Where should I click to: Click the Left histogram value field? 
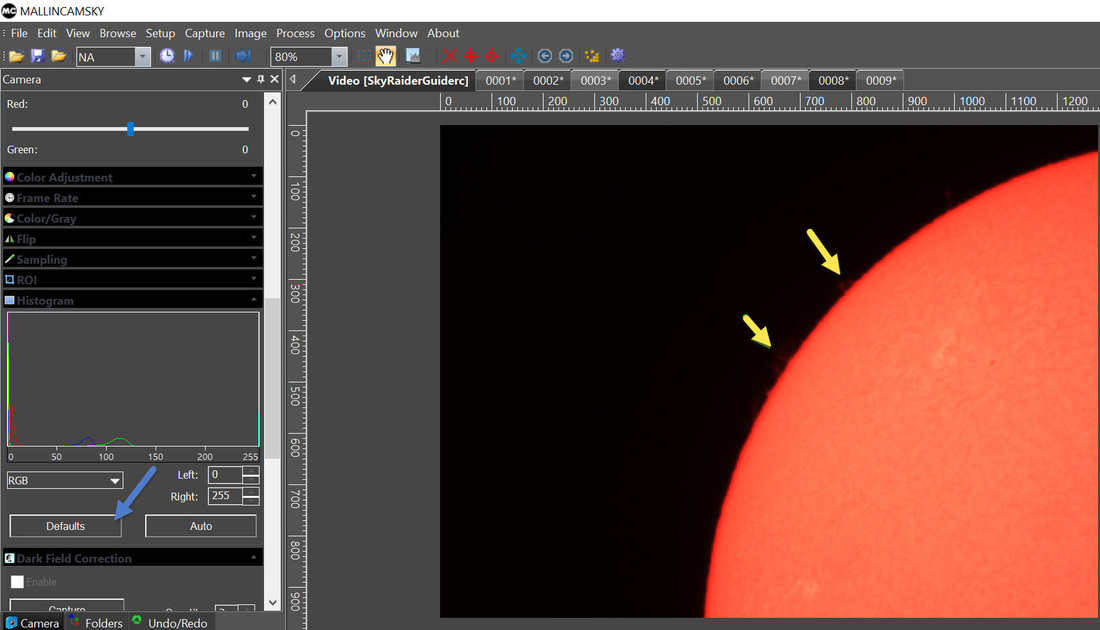225,475
